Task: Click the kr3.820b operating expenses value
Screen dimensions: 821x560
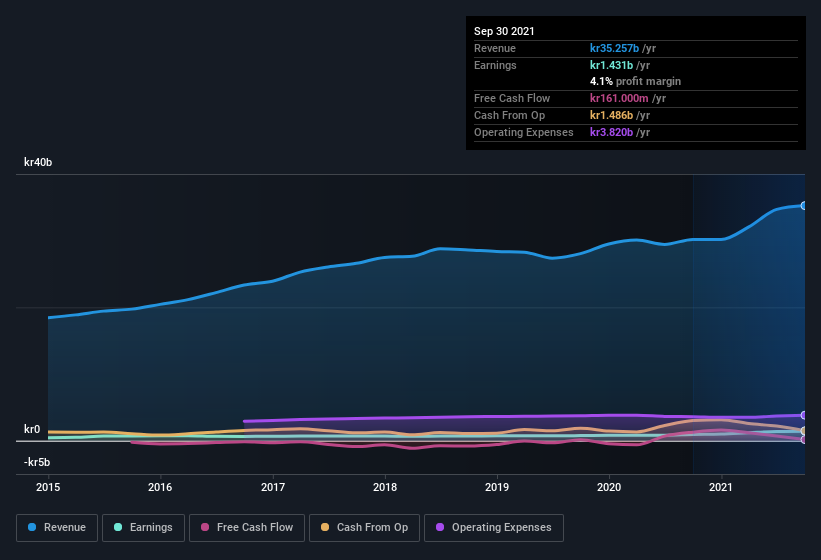Action: (x=611, y=132)
